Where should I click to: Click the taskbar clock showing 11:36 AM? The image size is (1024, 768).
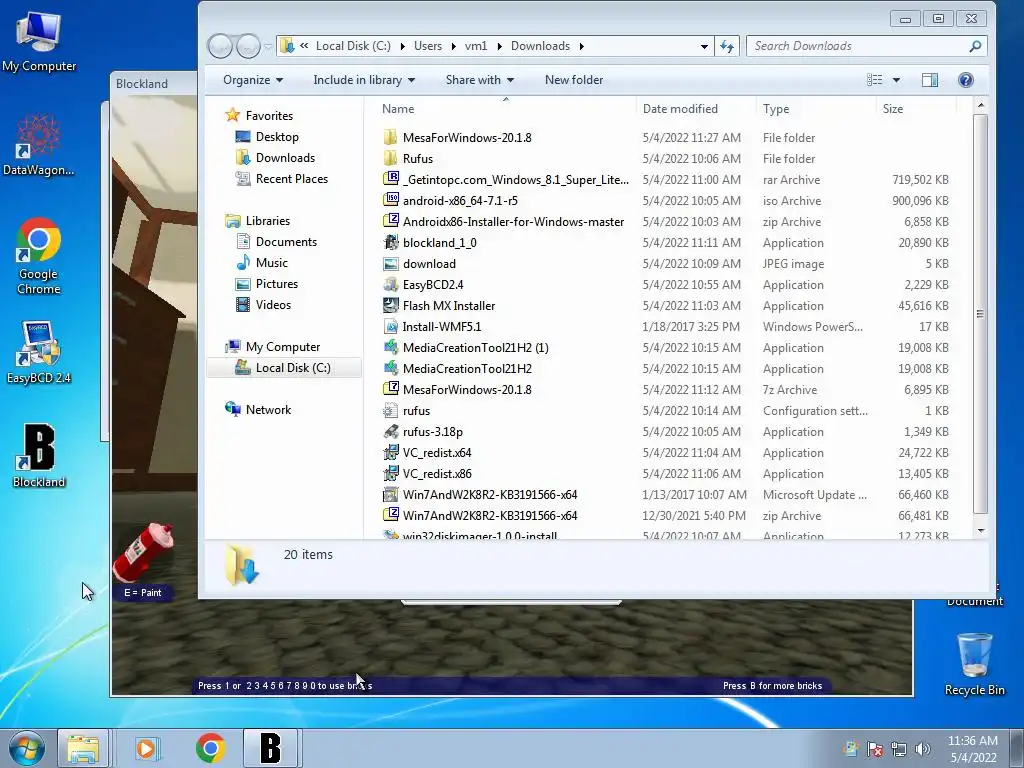(x=972, y=749)
